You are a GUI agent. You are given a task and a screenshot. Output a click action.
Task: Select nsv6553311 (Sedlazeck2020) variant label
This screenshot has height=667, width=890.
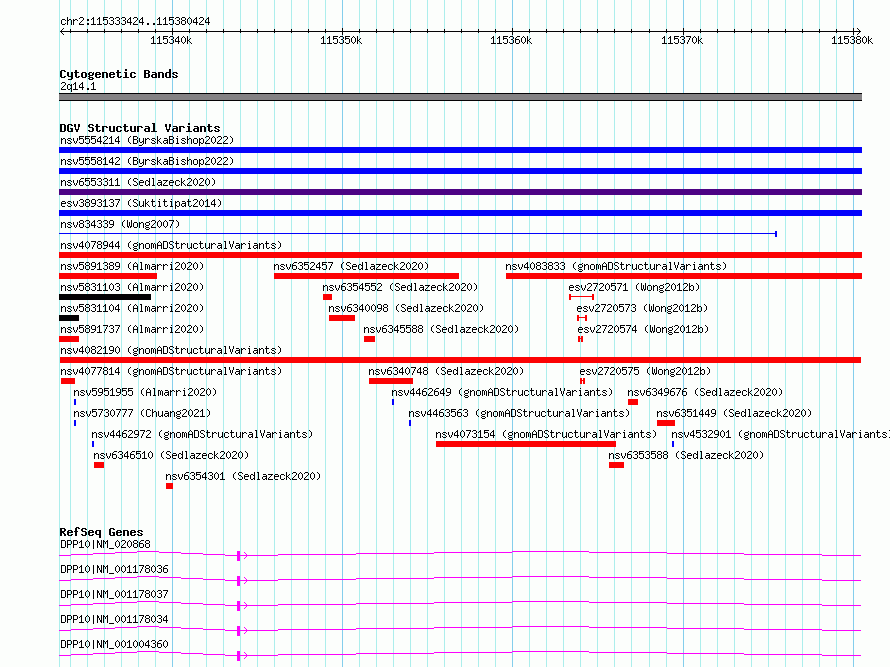click(138, 182)
